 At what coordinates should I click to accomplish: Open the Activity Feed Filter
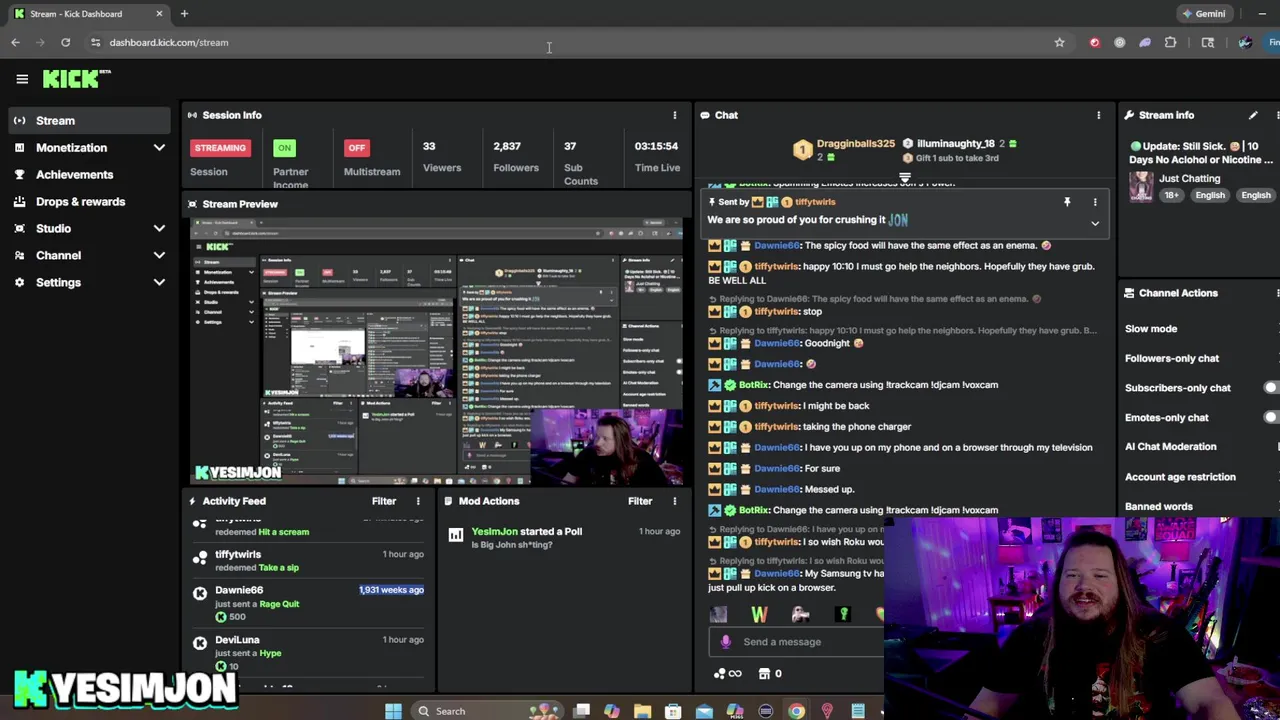[x=384, y=501]
